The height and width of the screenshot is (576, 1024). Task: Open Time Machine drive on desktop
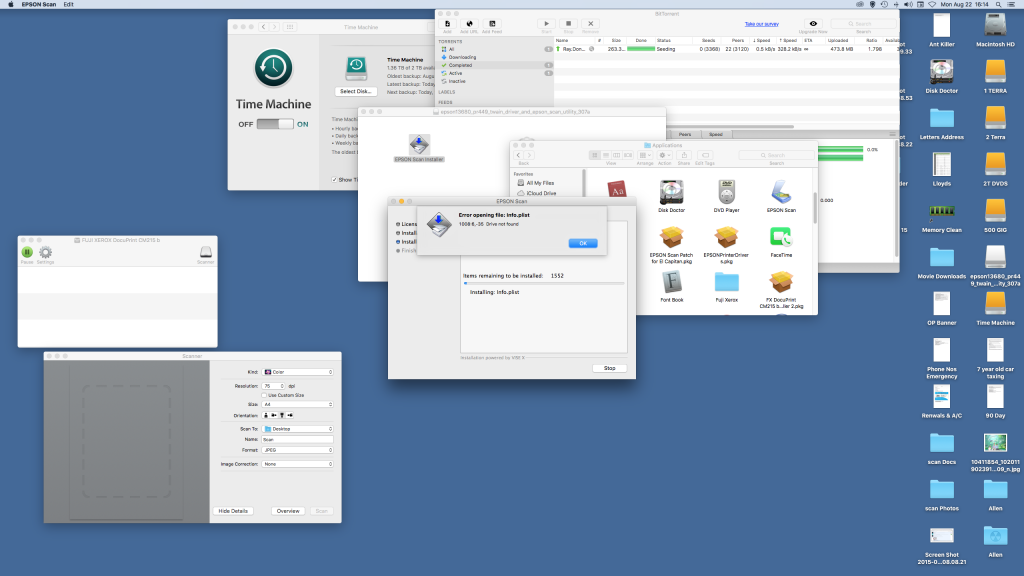tap(995, 304)
